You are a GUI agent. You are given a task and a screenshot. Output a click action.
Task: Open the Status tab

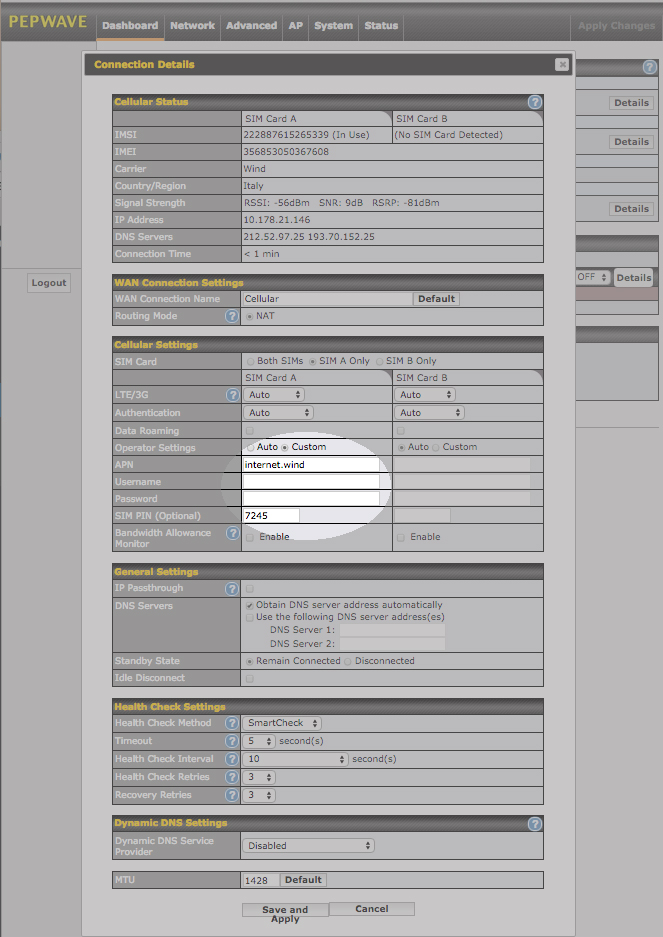tap(381, 26)
